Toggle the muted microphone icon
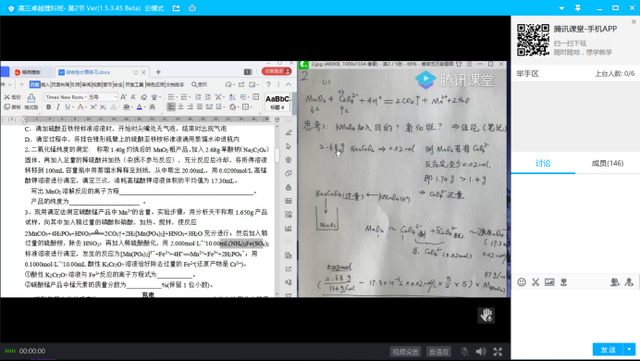Screen dimensions: 640x361 464,351
